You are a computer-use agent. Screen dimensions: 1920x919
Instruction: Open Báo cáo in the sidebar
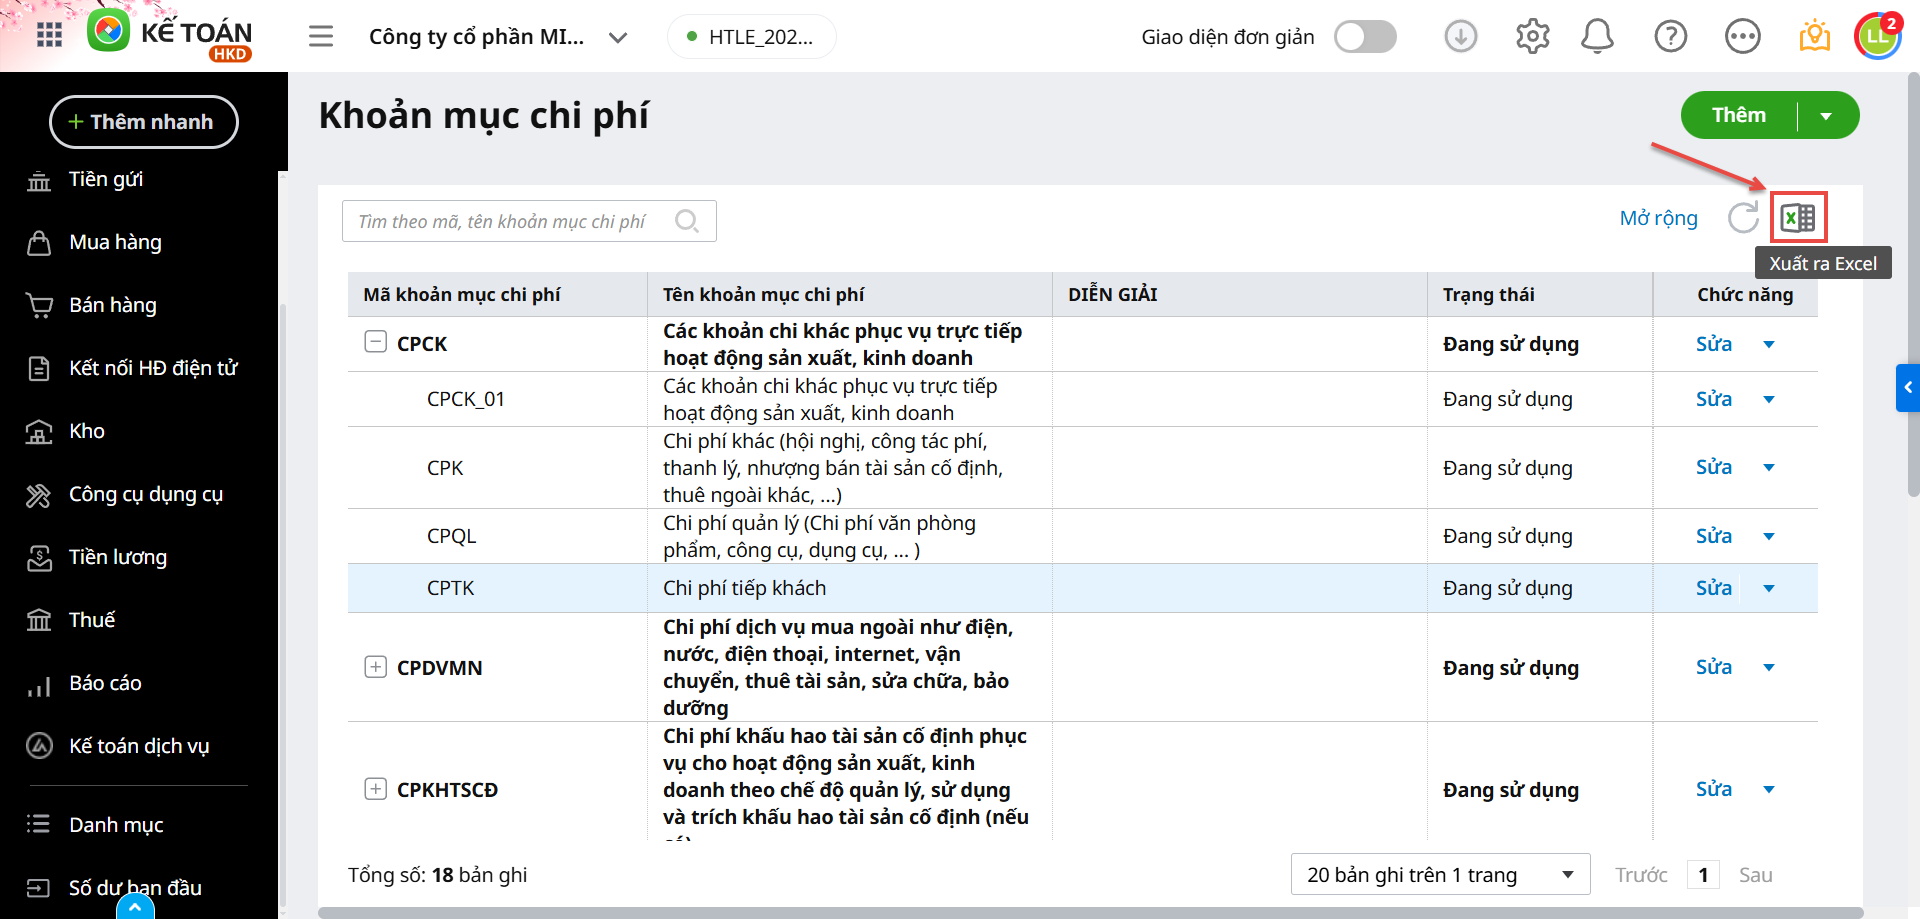105,683
